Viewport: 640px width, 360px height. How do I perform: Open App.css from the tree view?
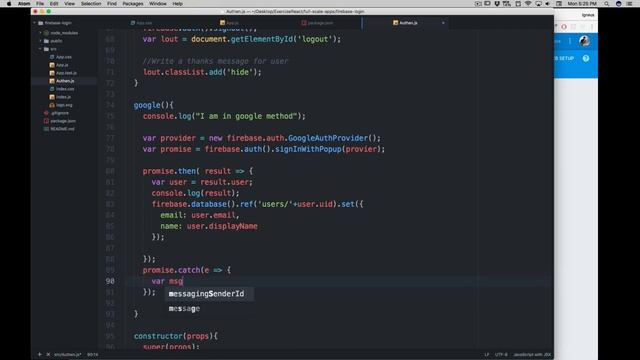click(x=64, y=57)
